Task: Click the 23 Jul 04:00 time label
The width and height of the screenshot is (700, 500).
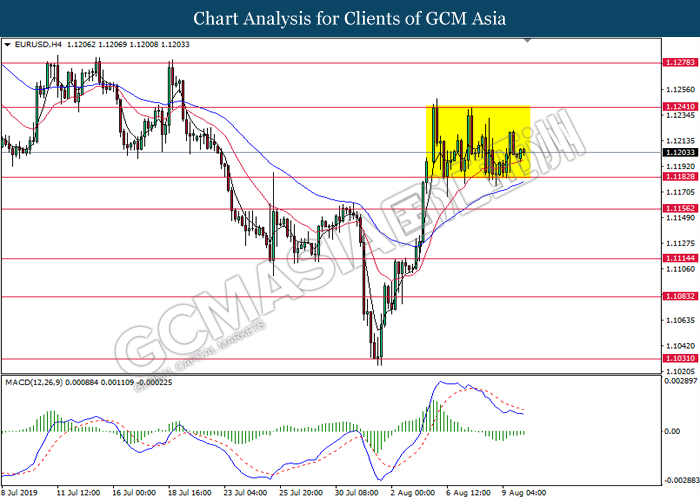Action: tap(246, 493)
